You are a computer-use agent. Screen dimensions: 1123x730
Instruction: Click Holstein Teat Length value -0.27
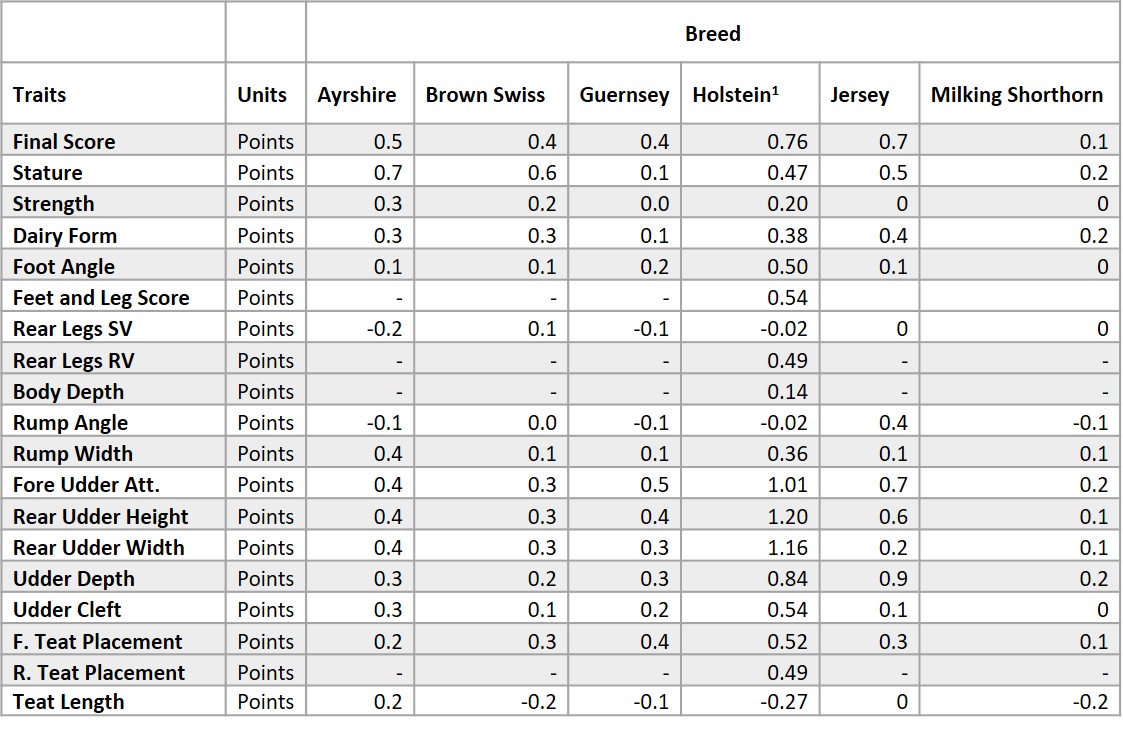pyautogui.click(x=784, y=702)
